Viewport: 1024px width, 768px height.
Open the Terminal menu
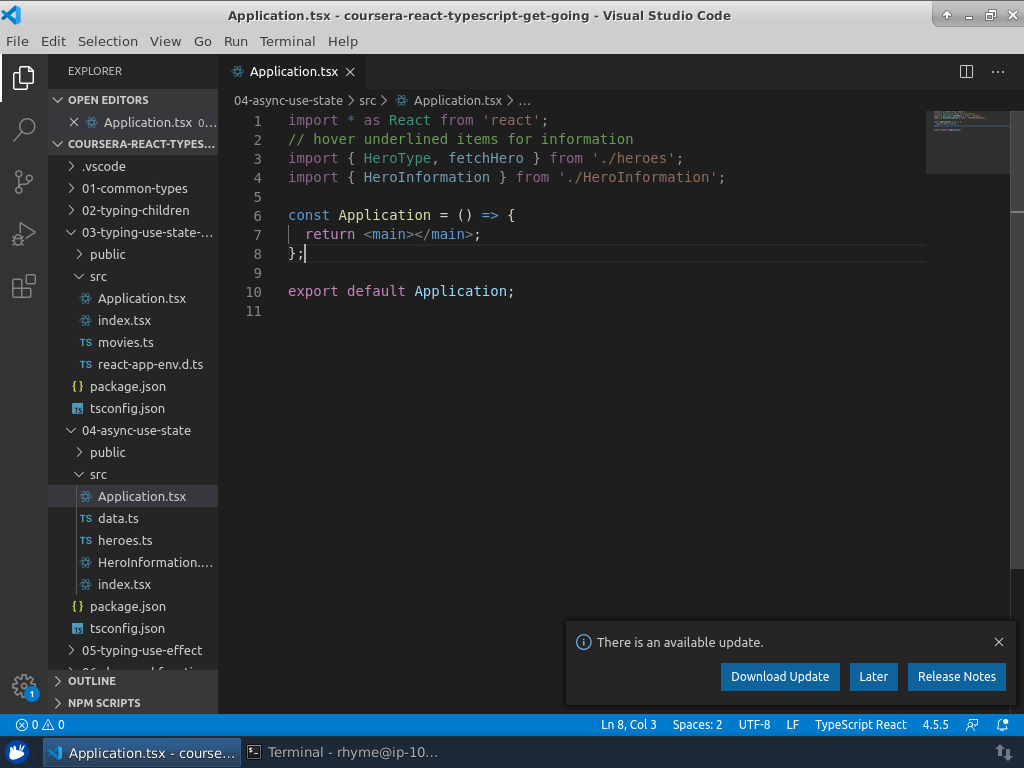click(287, 41)
